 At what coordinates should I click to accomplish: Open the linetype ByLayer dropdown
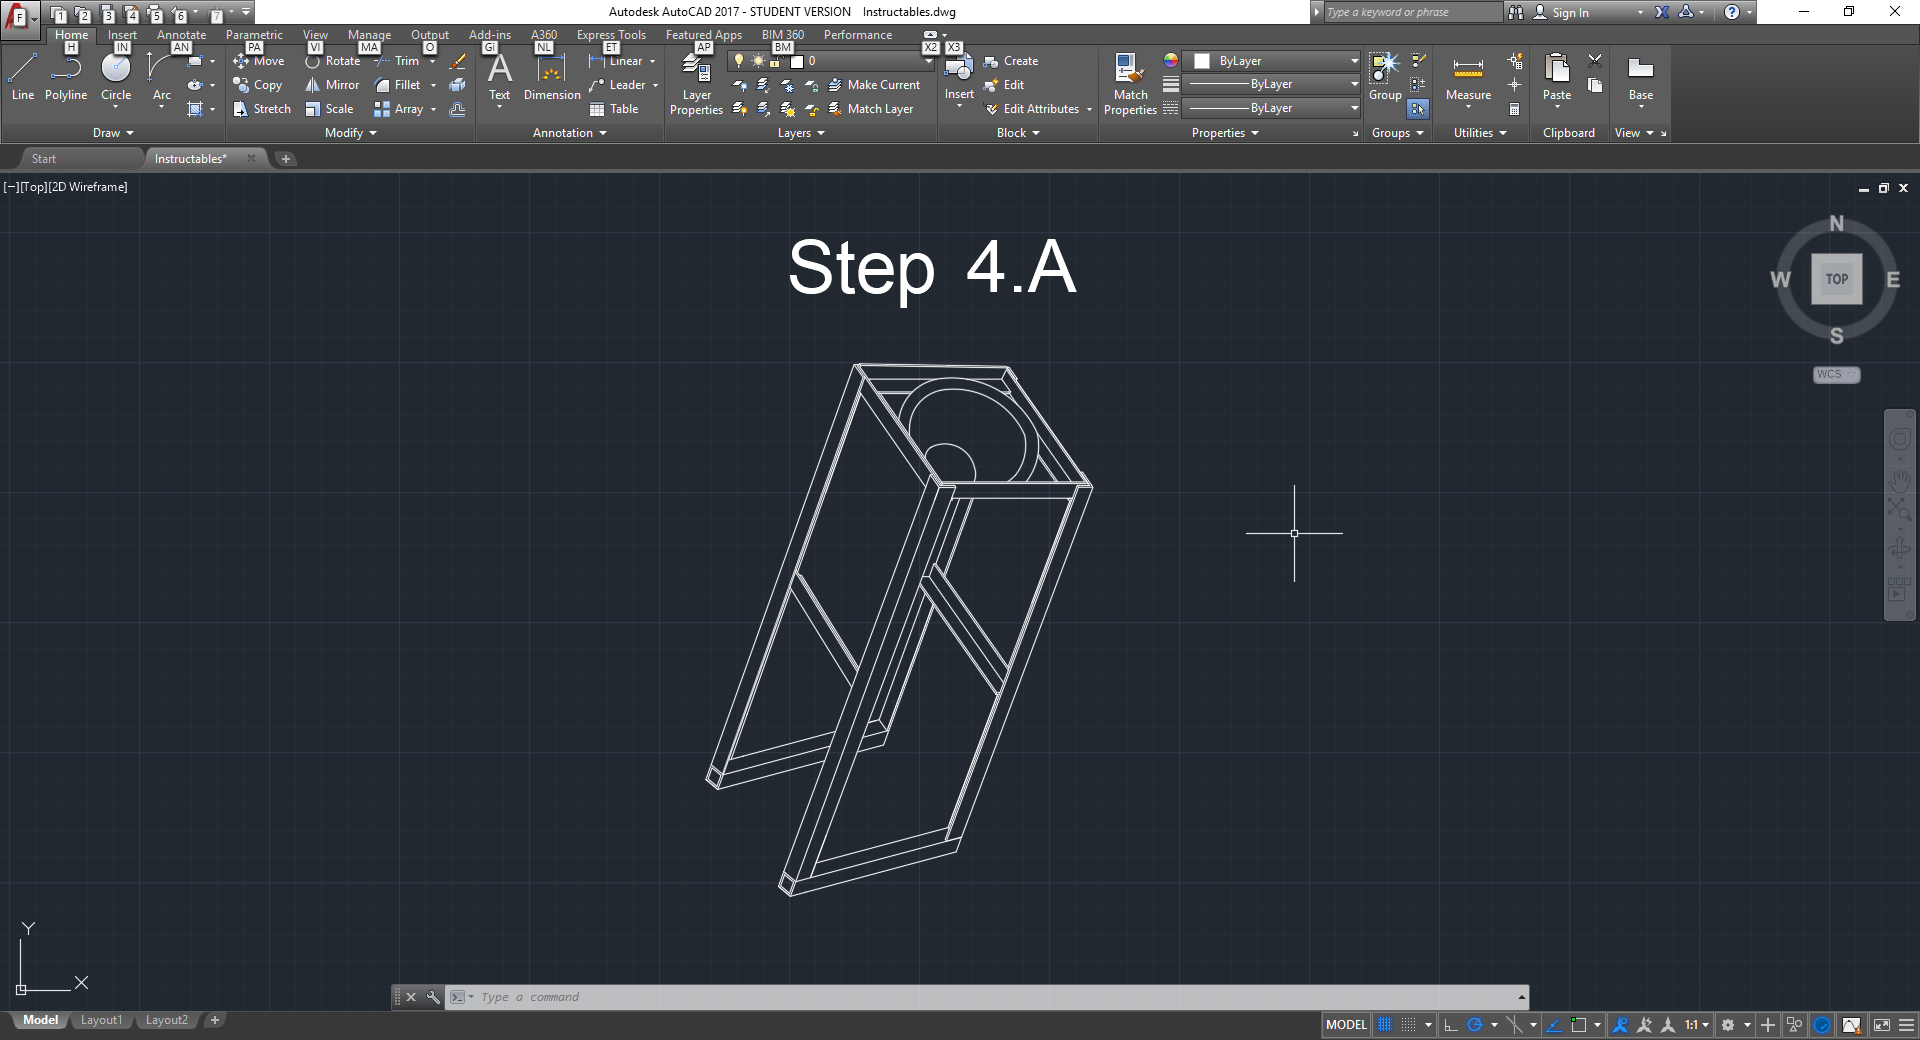point(1271,108)
